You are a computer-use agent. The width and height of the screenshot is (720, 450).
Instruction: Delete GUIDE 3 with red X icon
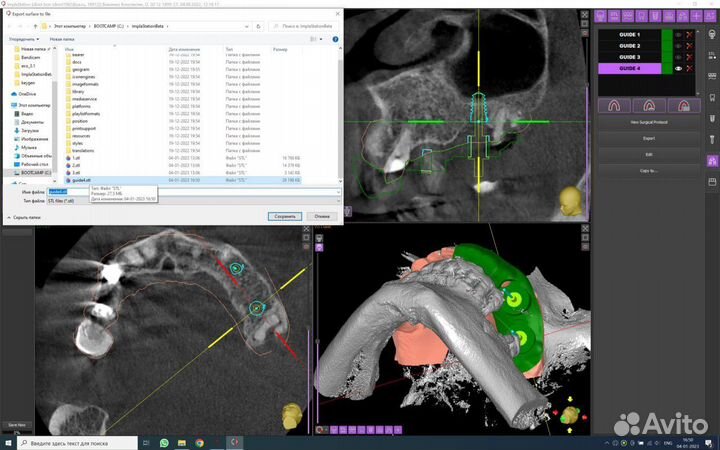[x=691, y=57]
